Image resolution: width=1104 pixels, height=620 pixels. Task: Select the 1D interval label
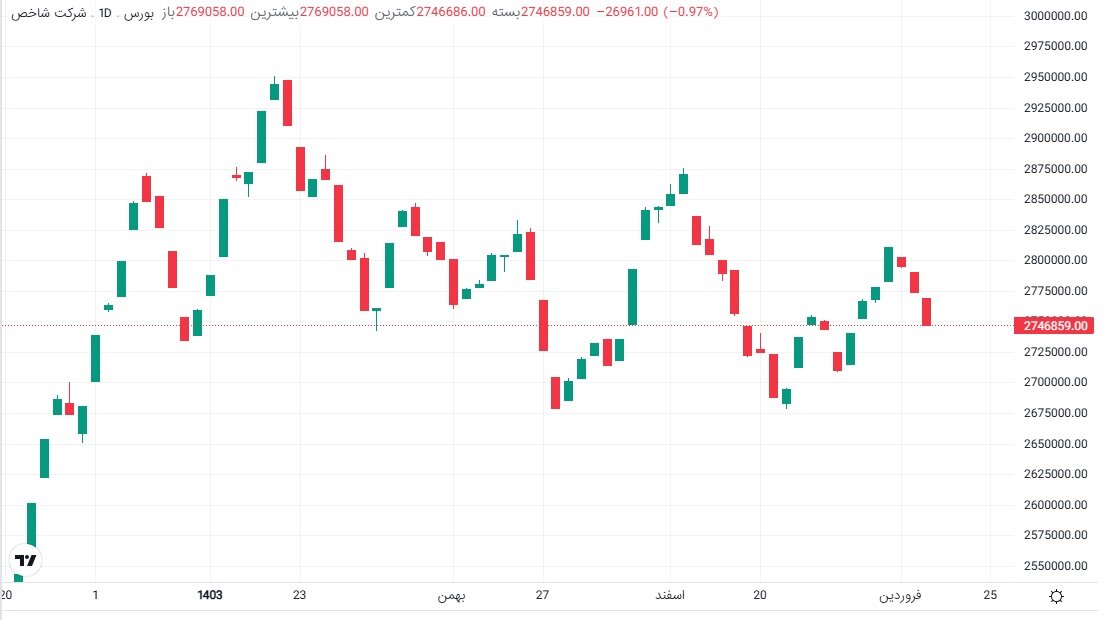[104, 12]
